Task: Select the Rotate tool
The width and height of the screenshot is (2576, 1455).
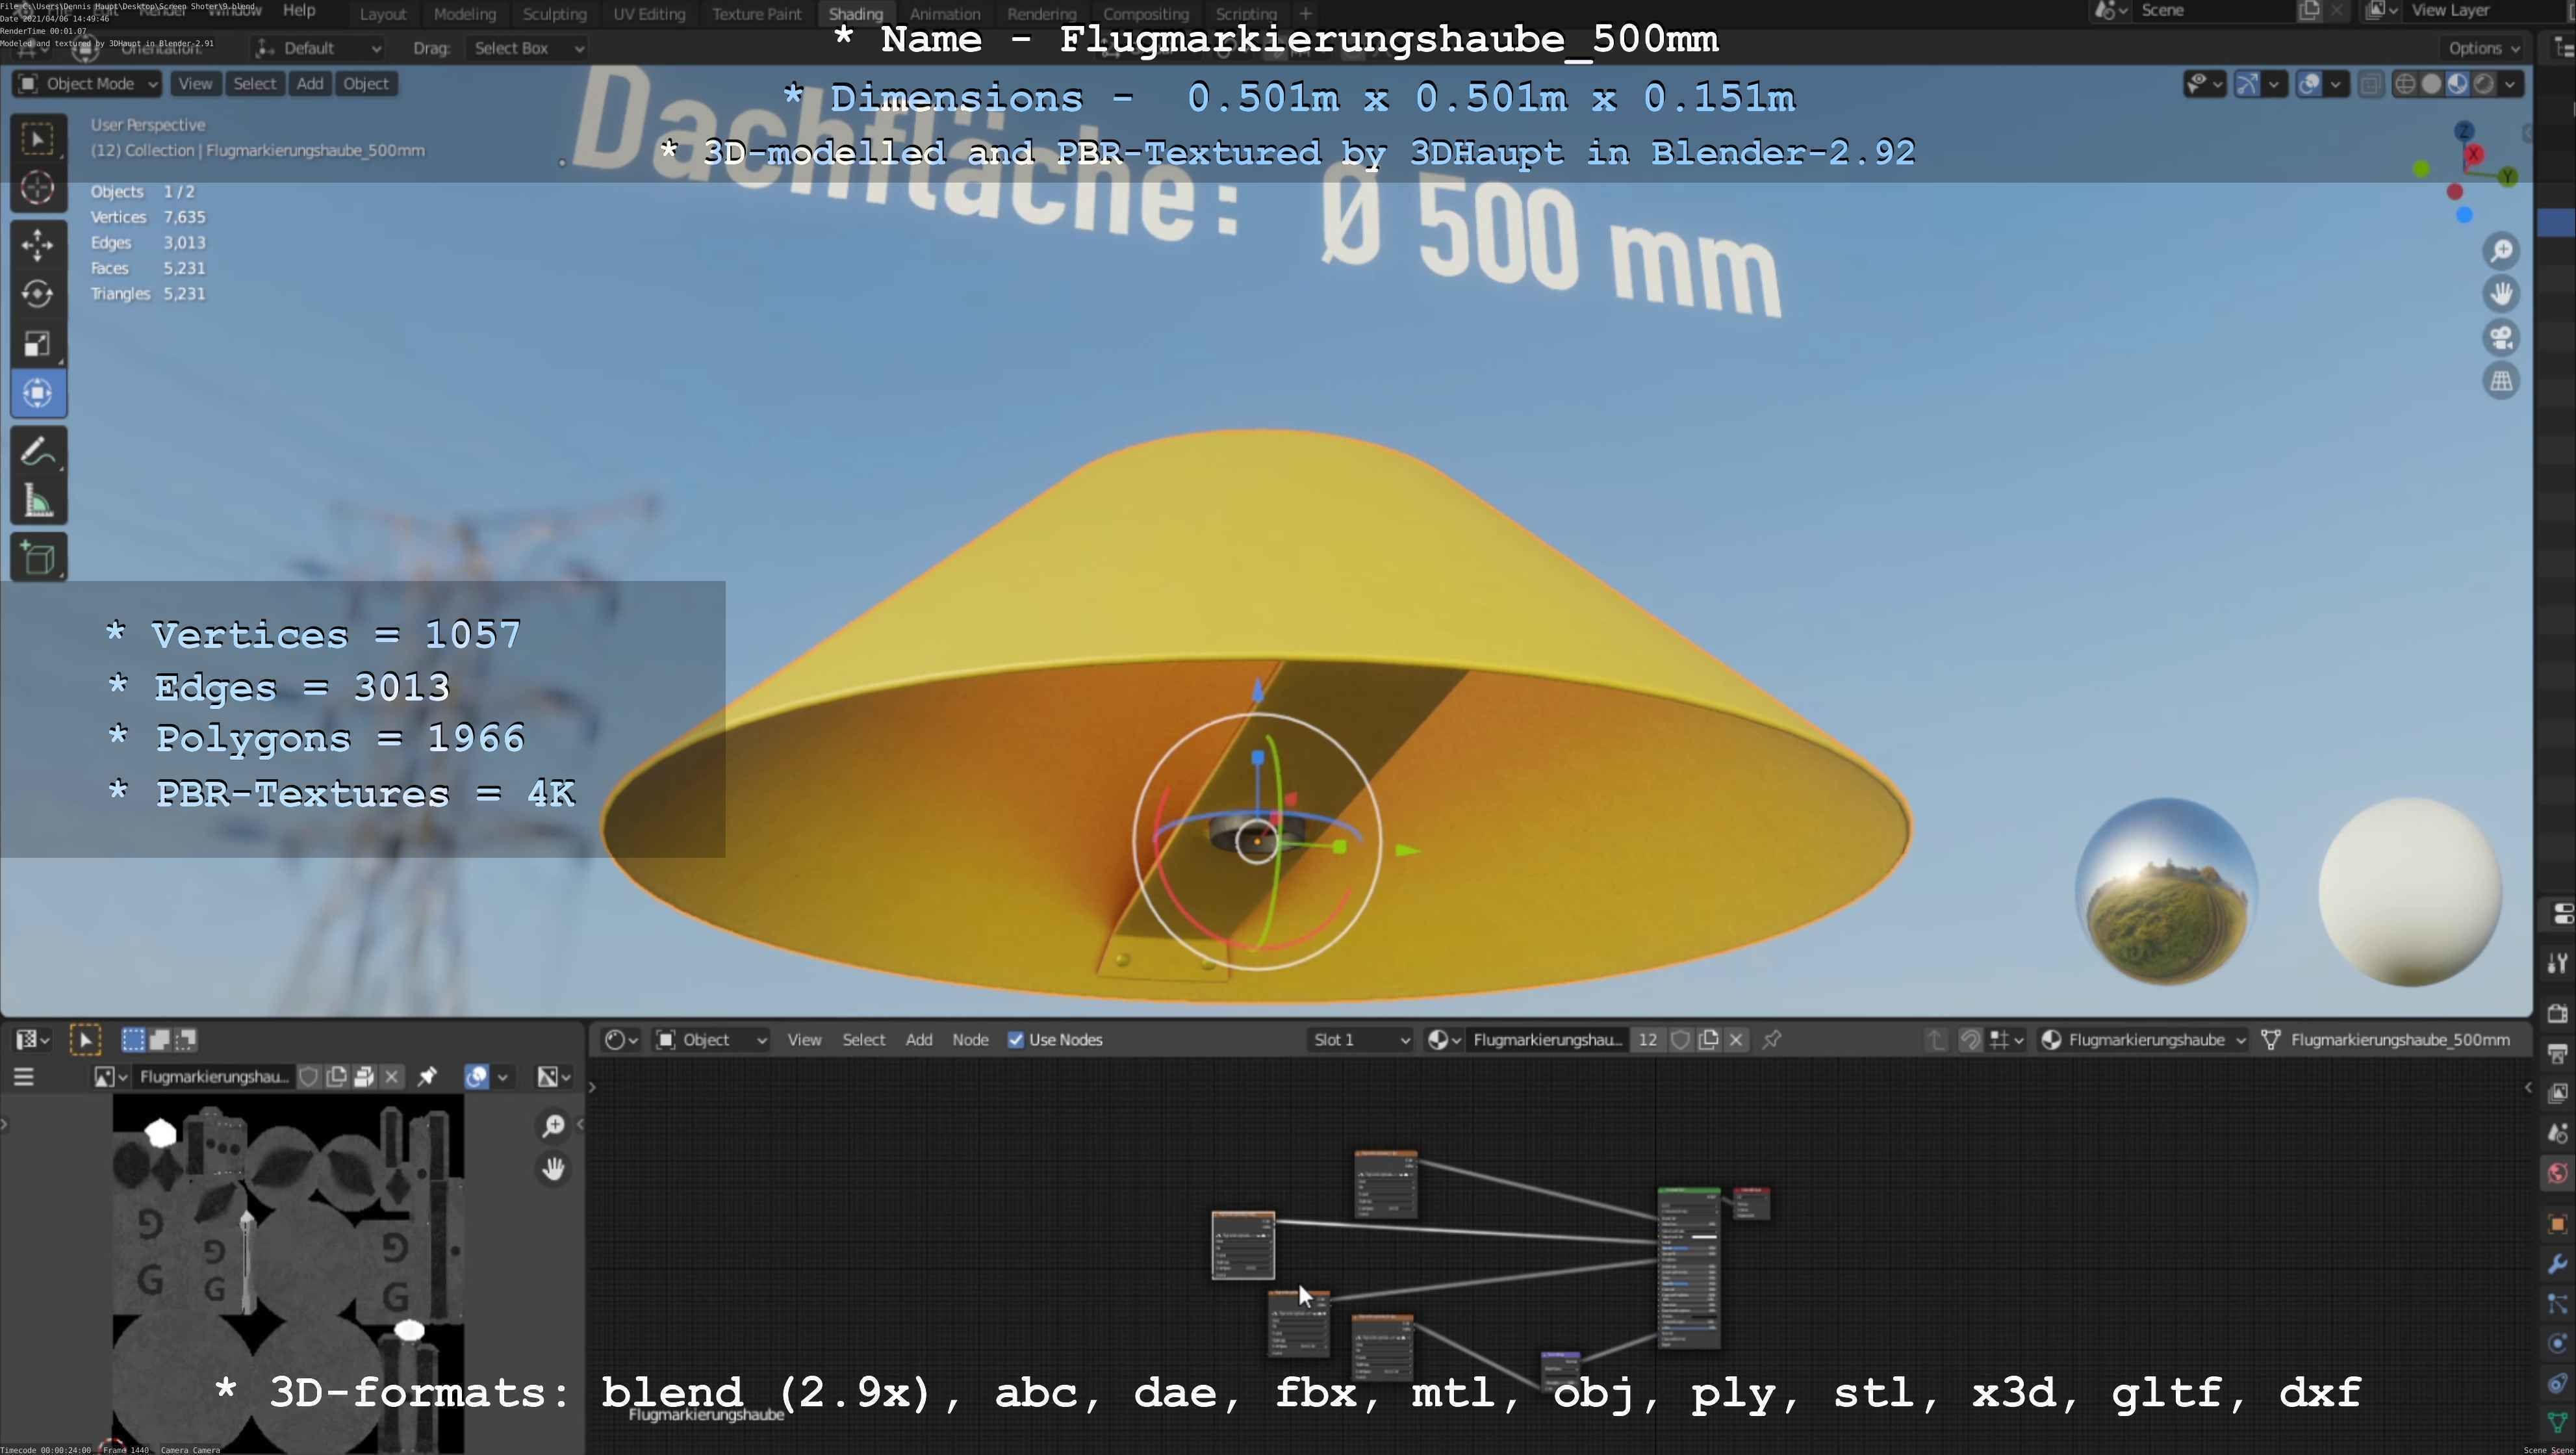Action: click(x=38, y=294)
